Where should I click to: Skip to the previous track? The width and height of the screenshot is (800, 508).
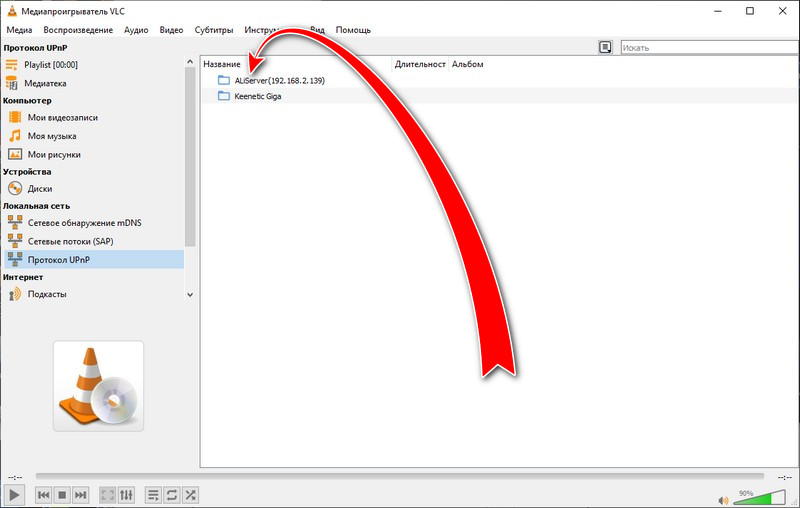pyautogui.click(x=44, y=495)
